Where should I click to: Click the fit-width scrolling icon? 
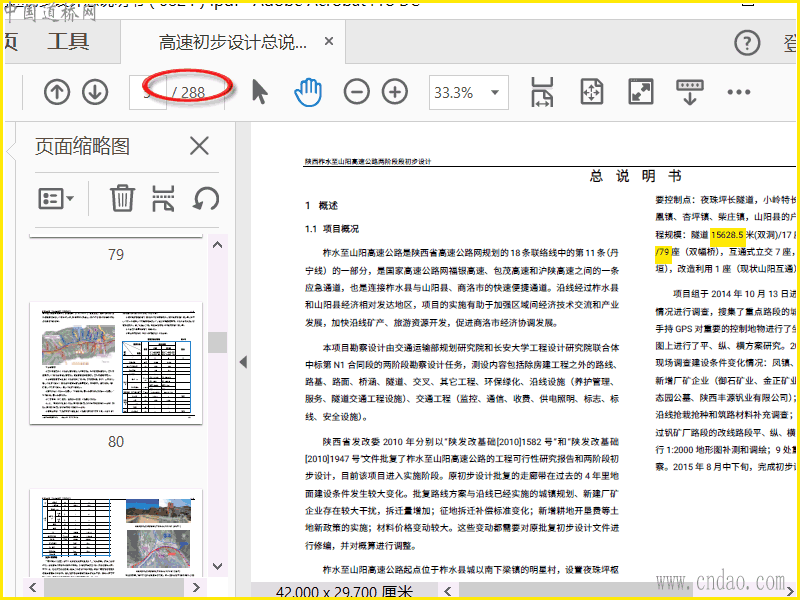click(542, 92)
